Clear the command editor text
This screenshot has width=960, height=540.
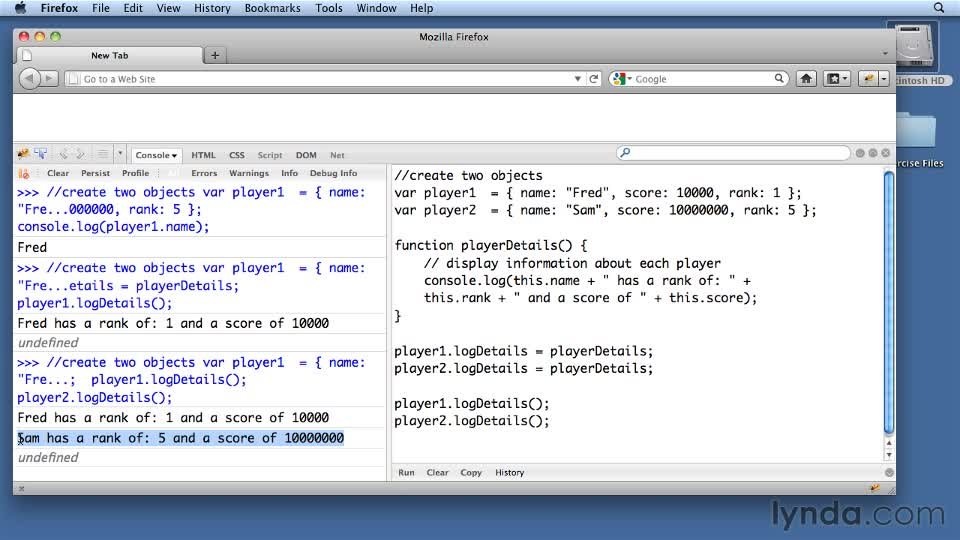point(437,473)
